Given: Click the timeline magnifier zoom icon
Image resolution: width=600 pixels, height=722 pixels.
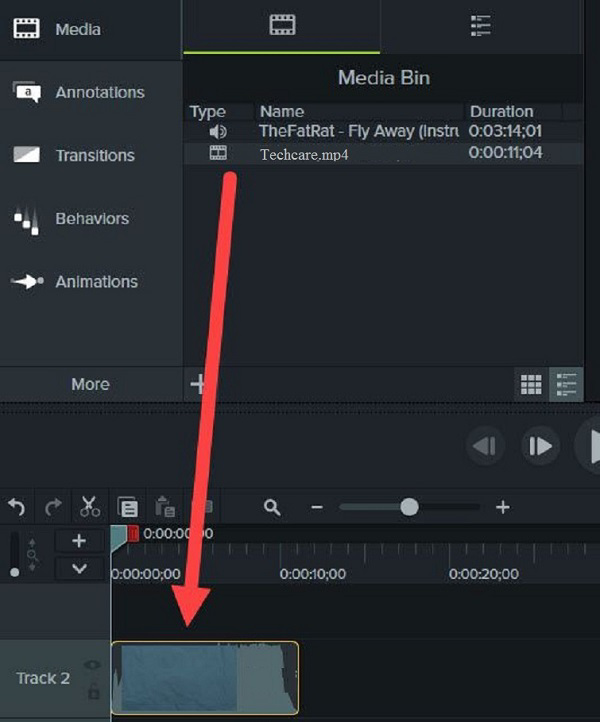Looking at the screenshot, I should [272, 507].
